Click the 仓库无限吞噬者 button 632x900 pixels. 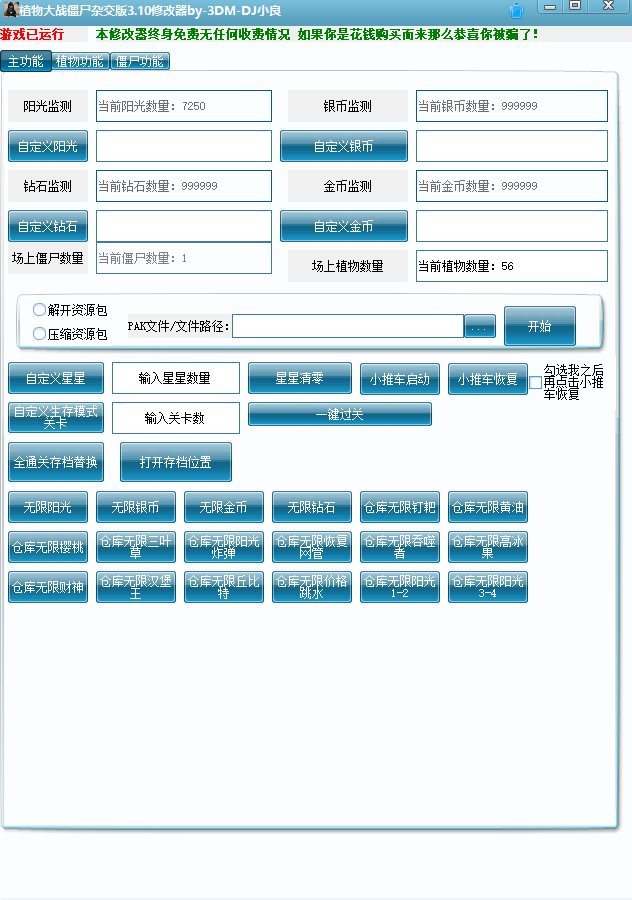pyautogui.click(x=400, y=547)
